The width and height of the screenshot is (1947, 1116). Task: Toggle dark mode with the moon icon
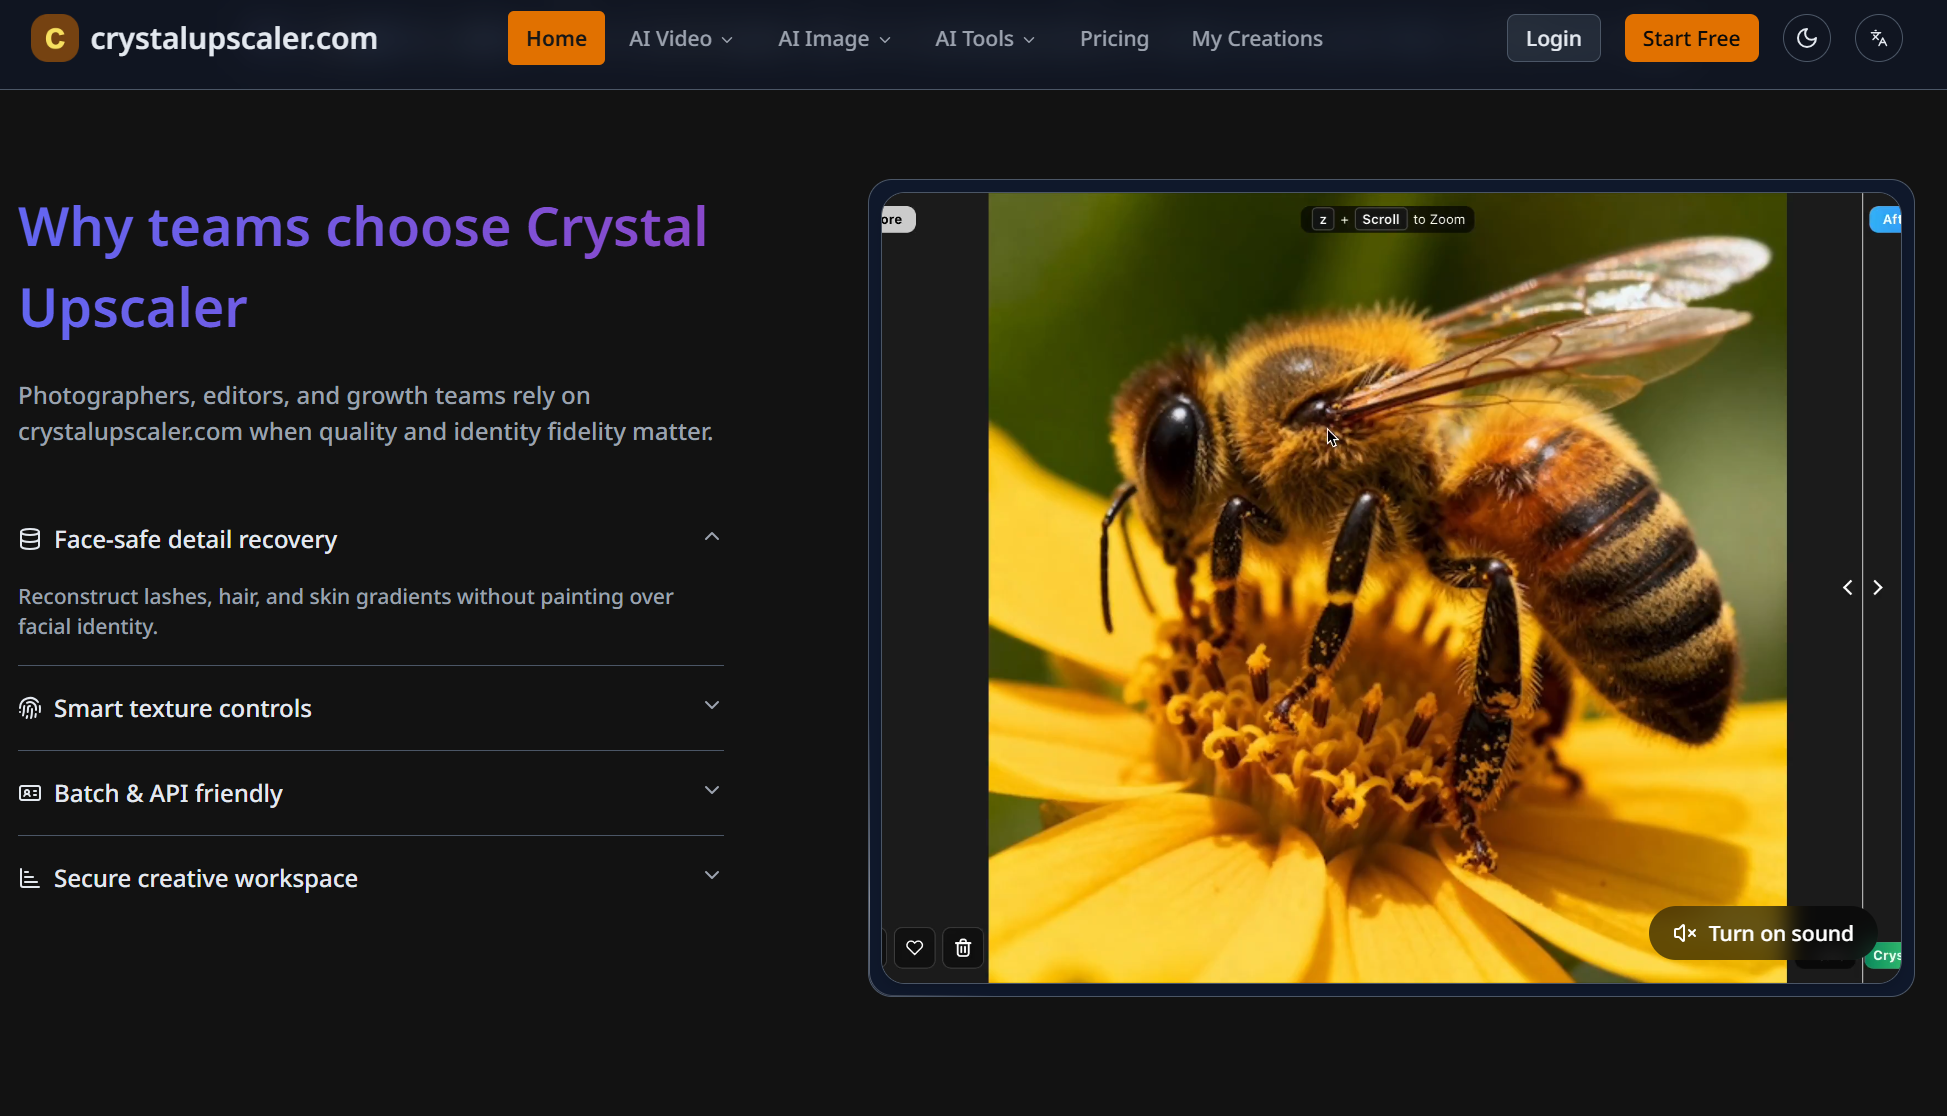(x=1807, y=37)
